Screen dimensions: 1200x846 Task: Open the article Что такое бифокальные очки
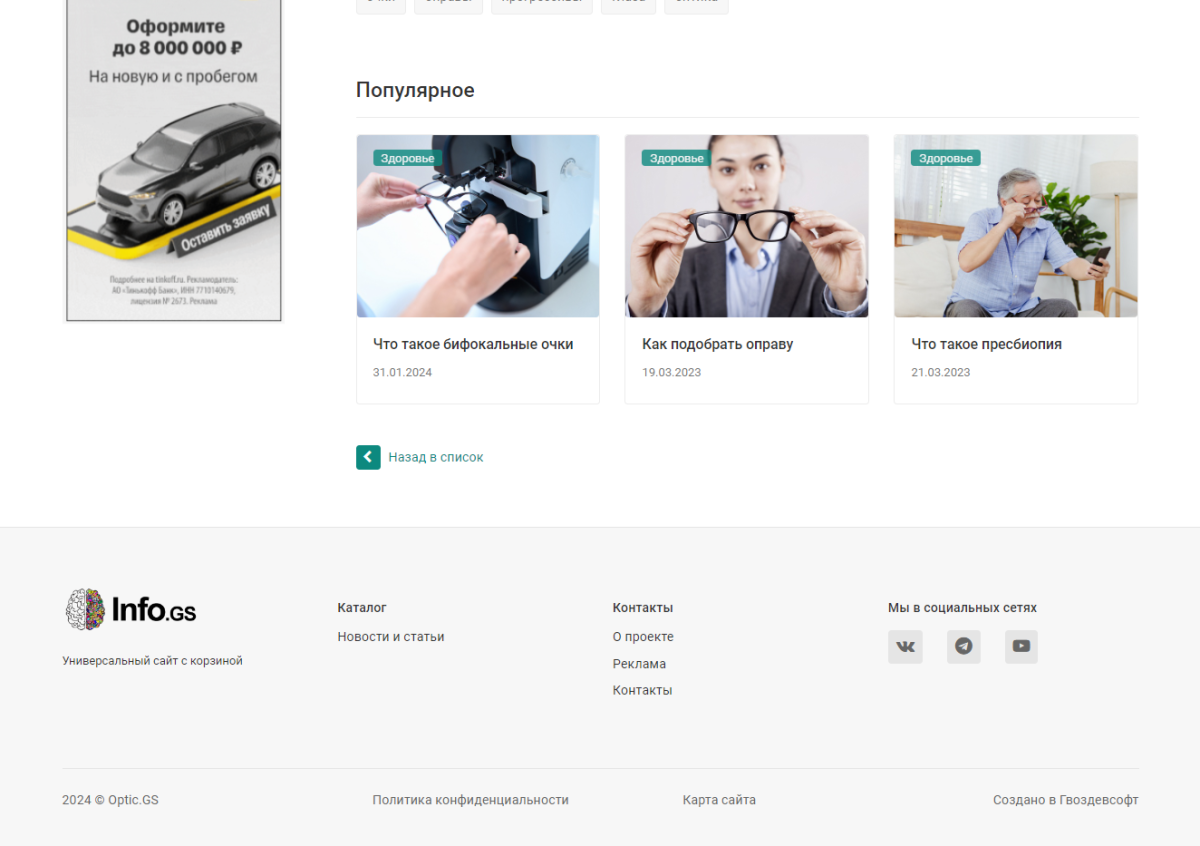tap(473, 343)
